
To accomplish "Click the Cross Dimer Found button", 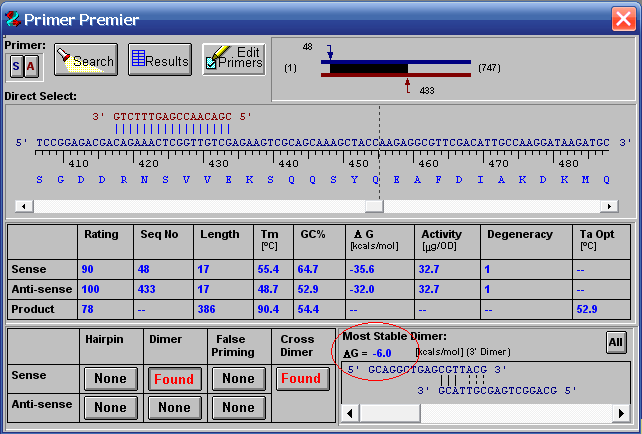I will click(x=303, y=379).
